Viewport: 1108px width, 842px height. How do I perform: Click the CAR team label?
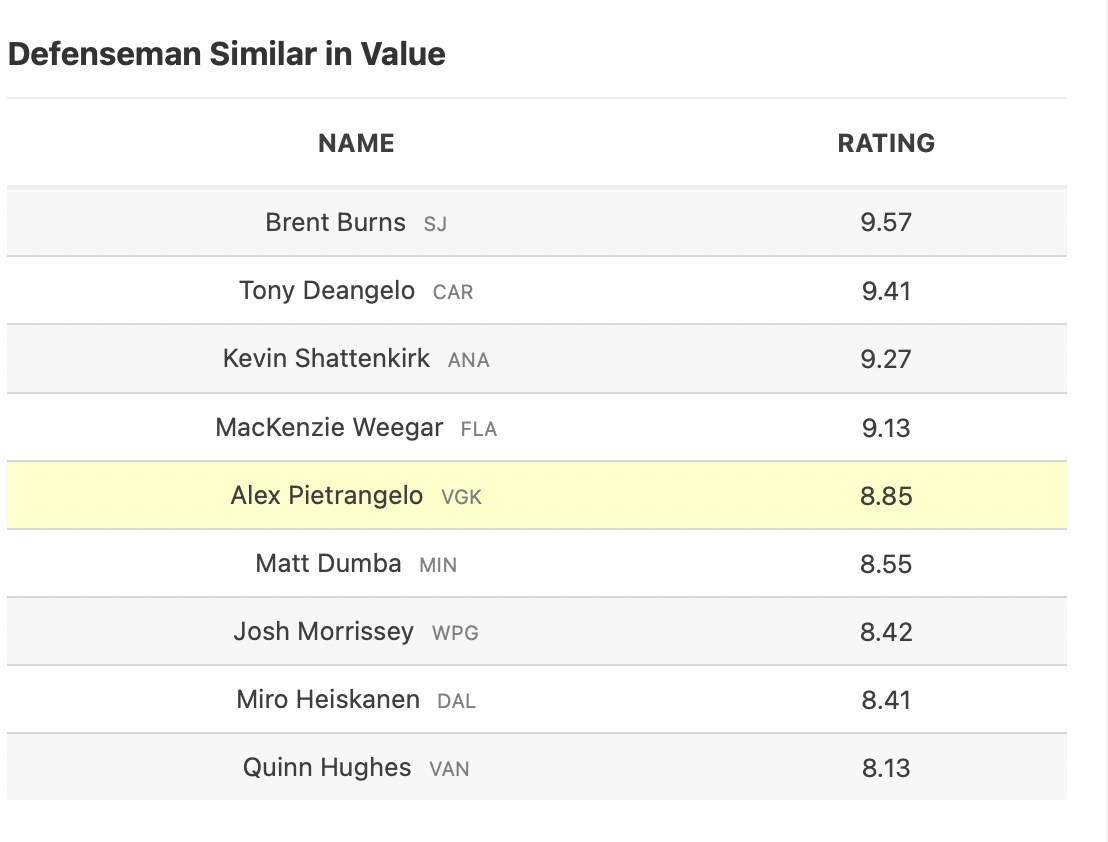(453, 293)
